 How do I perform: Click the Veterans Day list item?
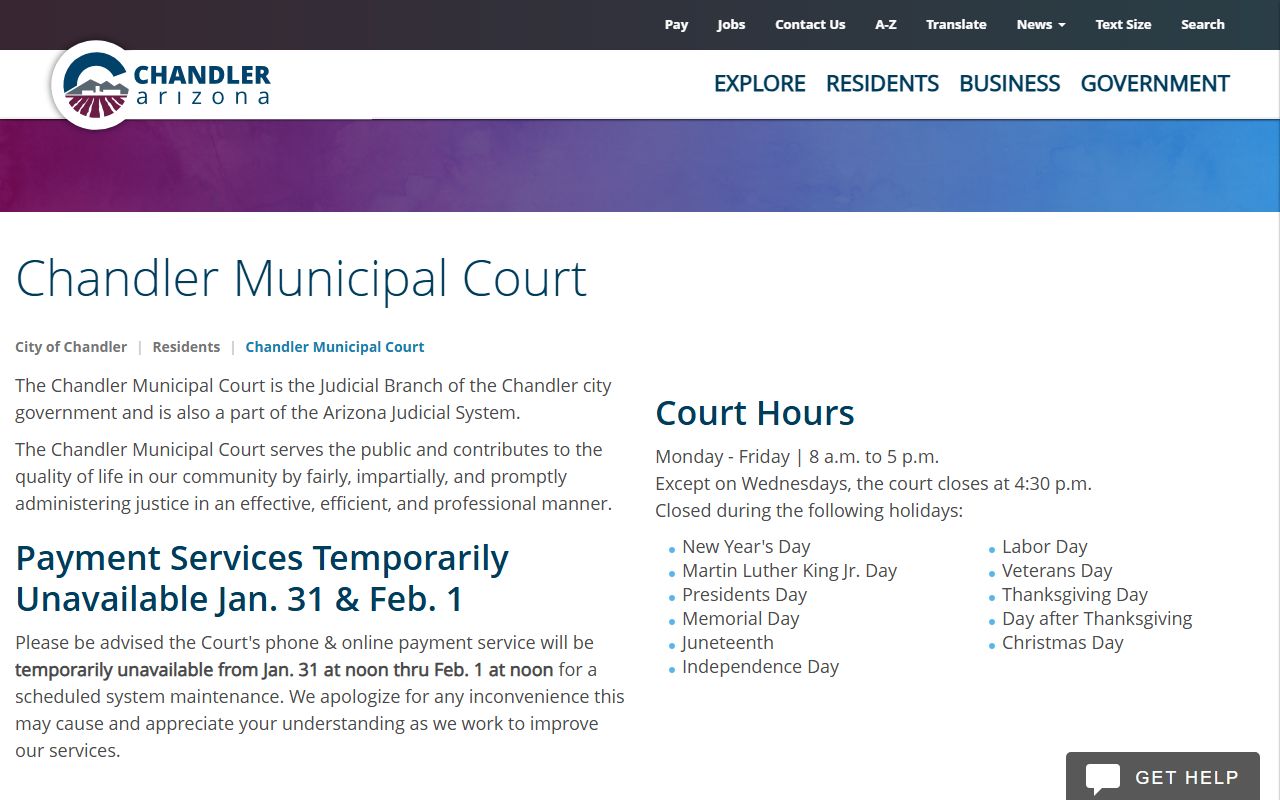[1057, 571]
